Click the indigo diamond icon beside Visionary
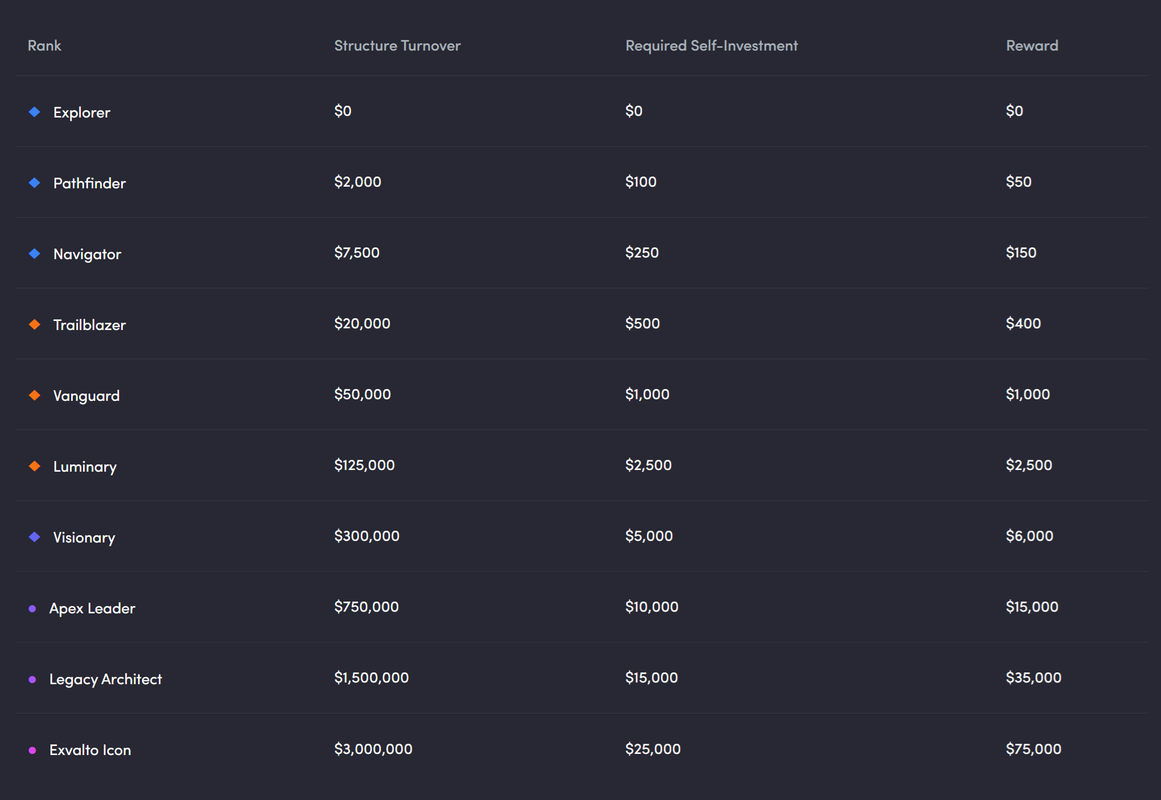Viewport: 1161px width, 800px height. coord(34,537)
